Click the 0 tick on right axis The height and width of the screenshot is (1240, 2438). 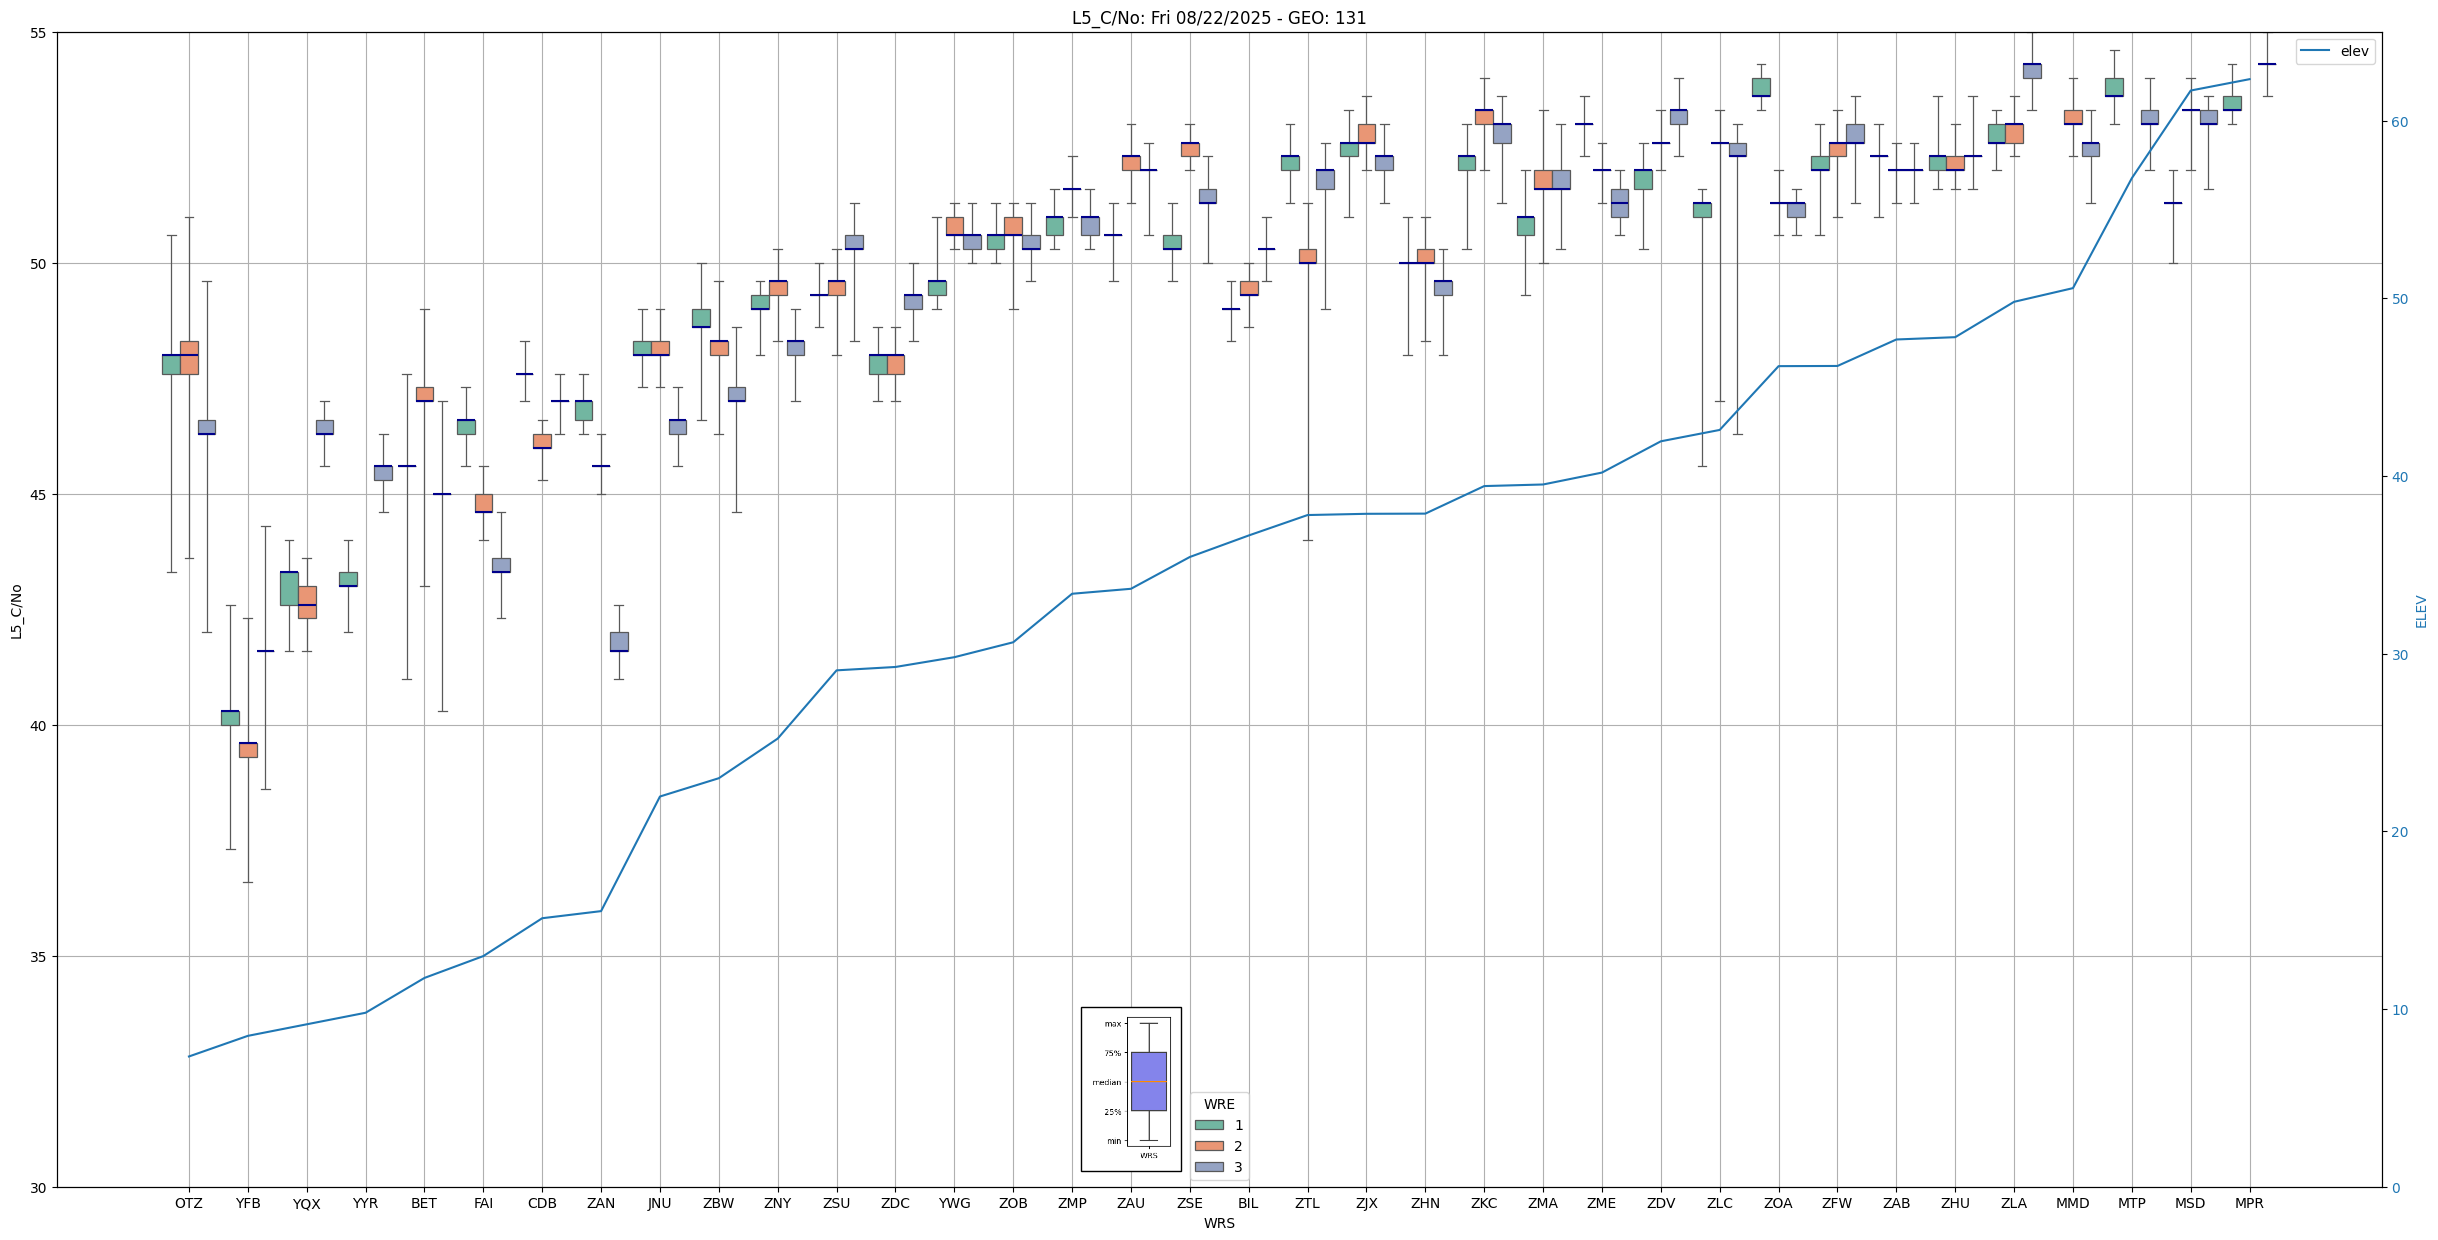pyautogui.click(x=2394, y=1187)
